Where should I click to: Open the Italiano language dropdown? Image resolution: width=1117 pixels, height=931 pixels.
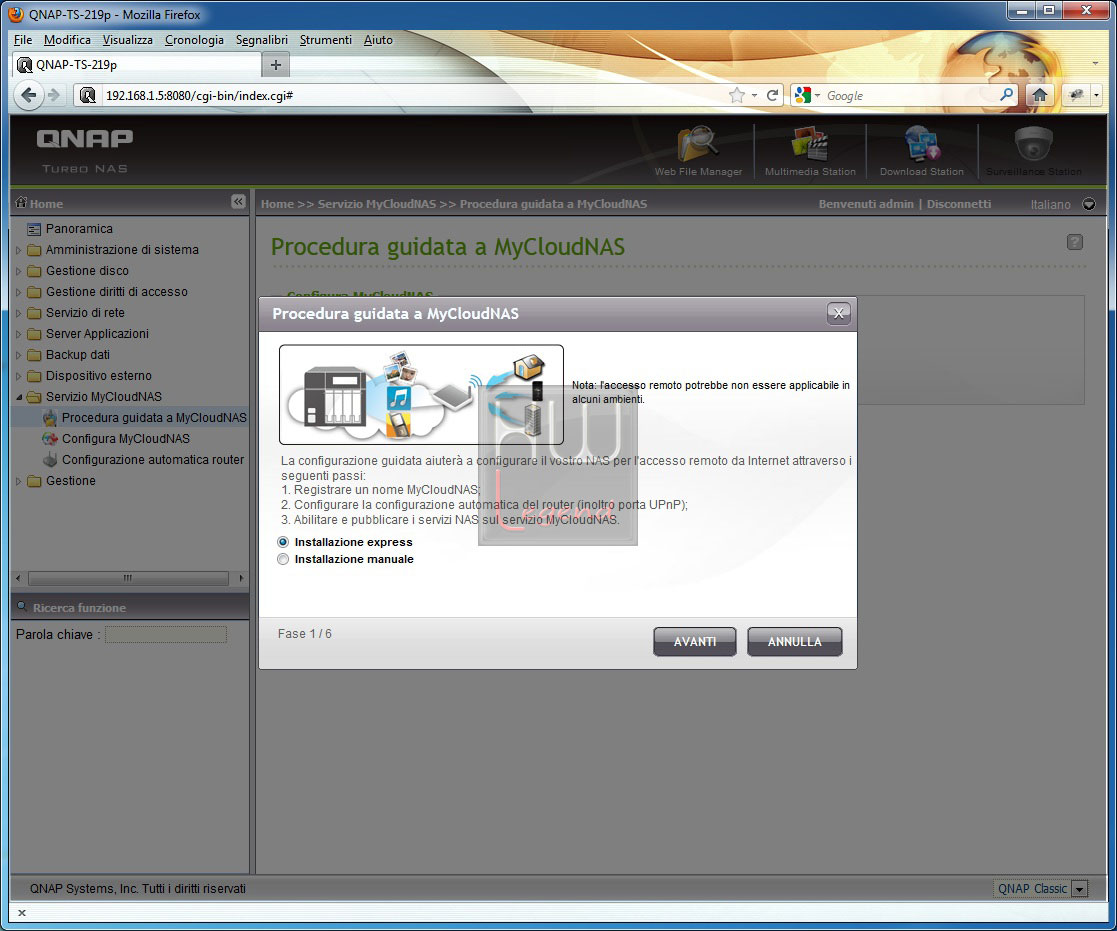[1089, 204]
